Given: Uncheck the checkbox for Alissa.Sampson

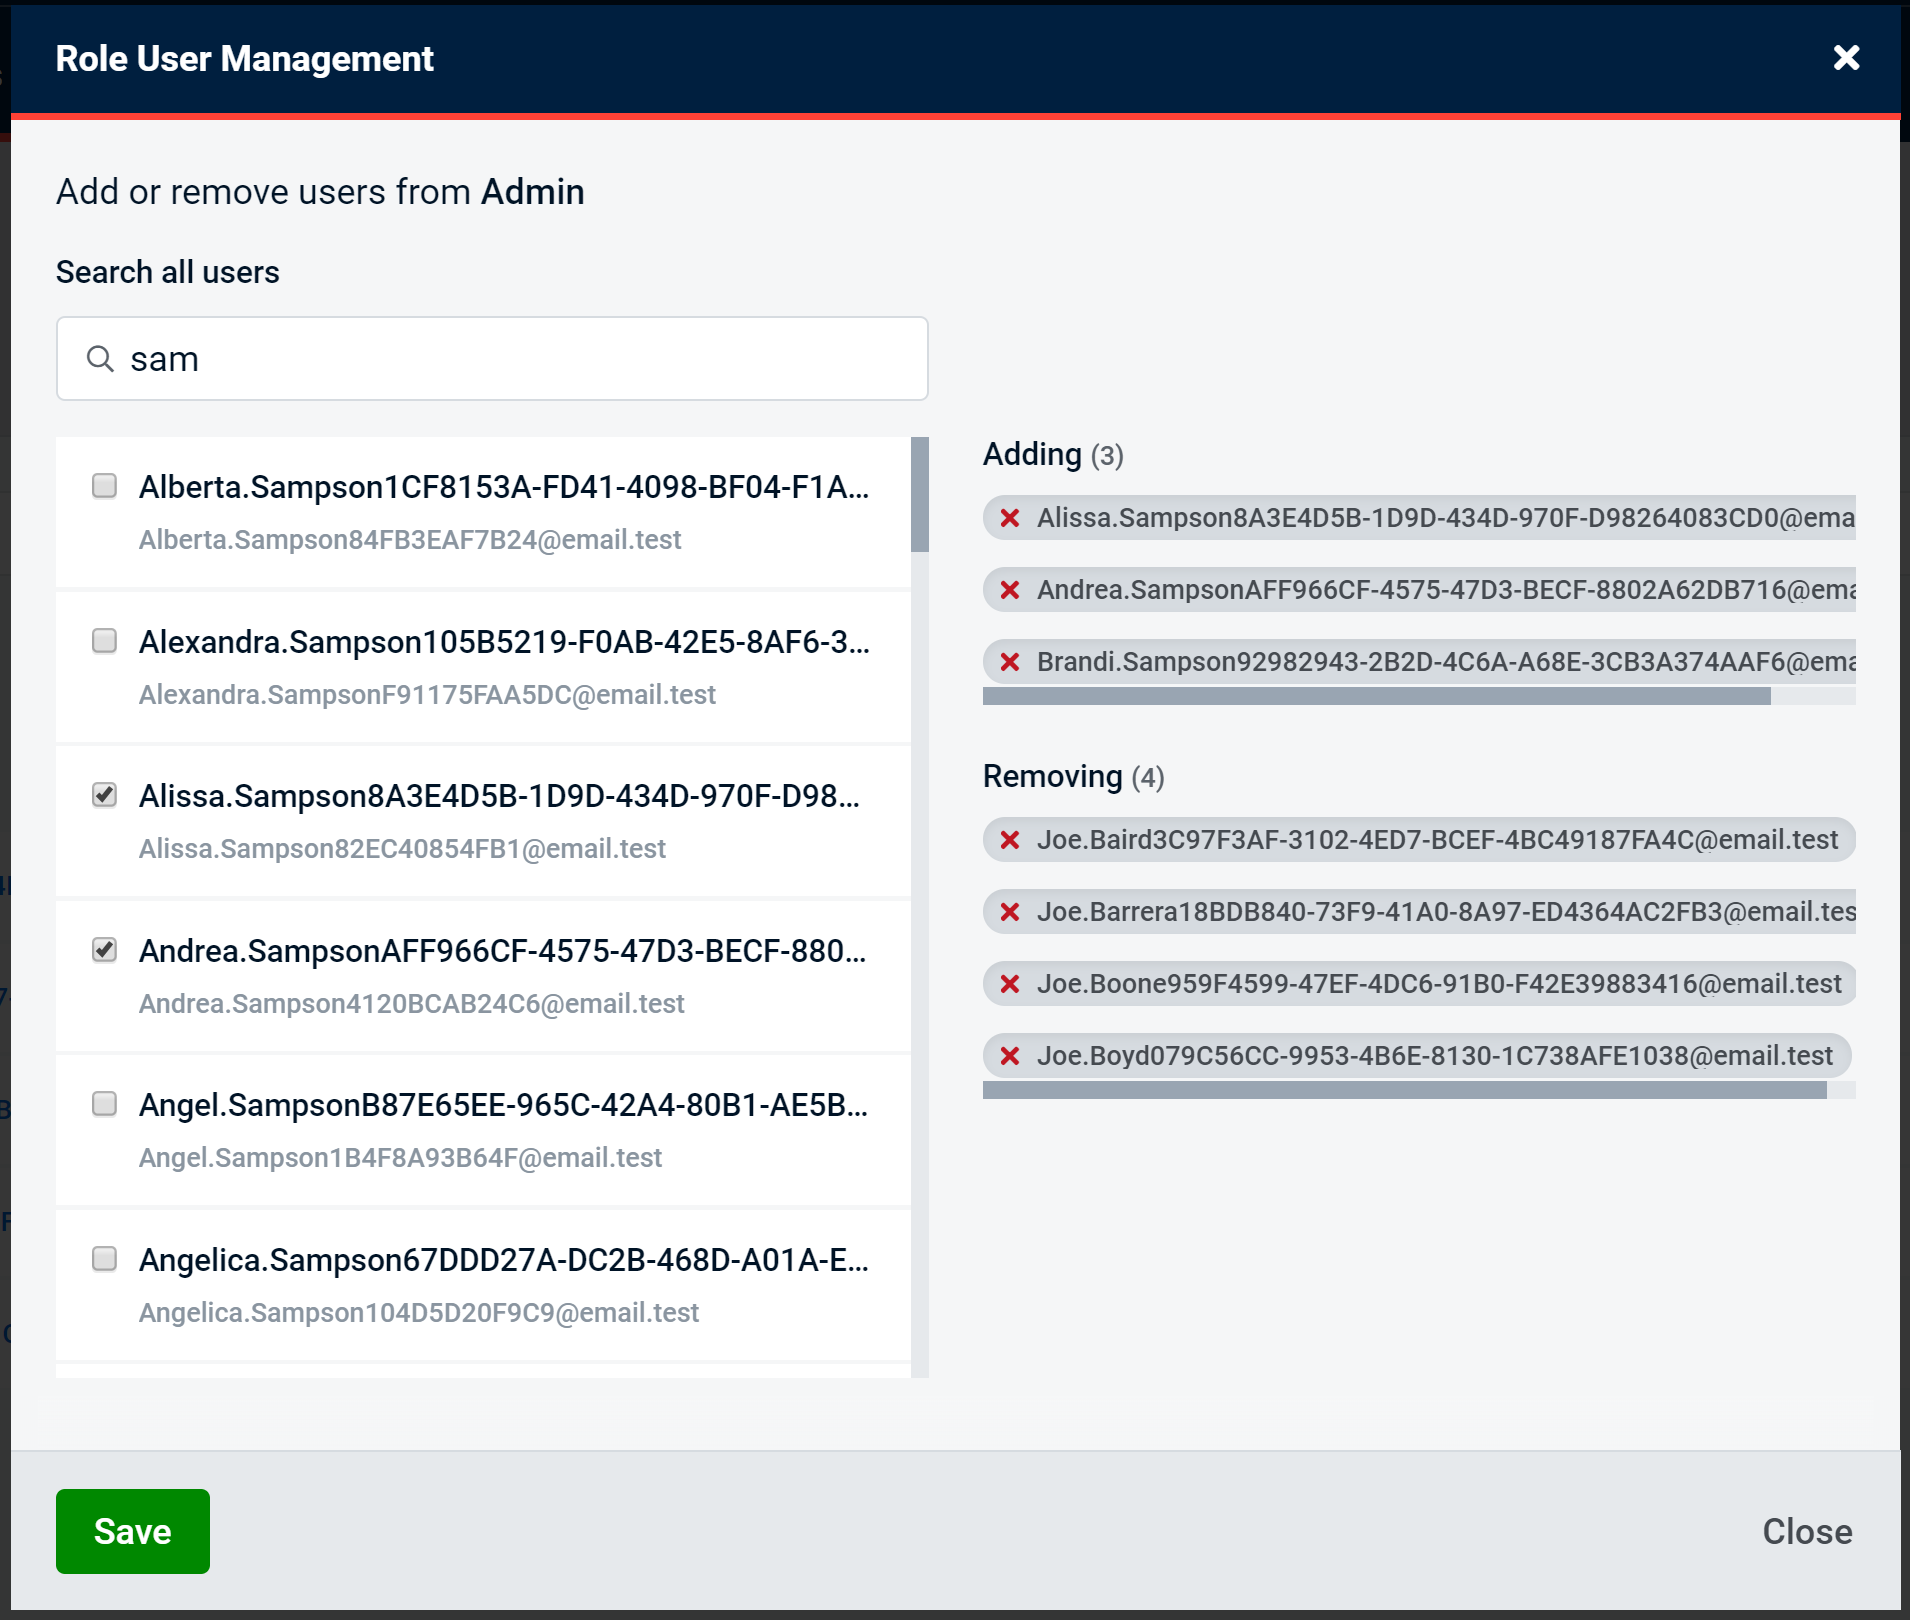Looking at the screenshot, I should [104, 796].
